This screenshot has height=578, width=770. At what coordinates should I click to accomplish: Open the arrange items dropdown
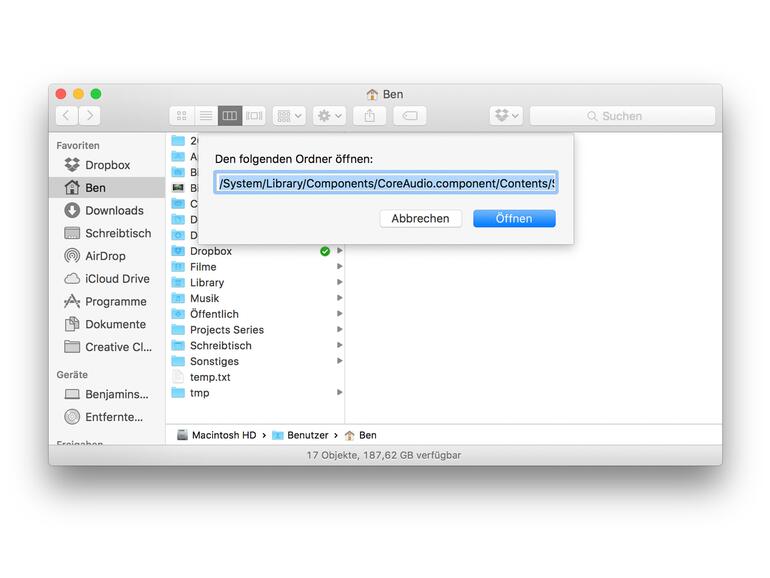click(289, 116)
